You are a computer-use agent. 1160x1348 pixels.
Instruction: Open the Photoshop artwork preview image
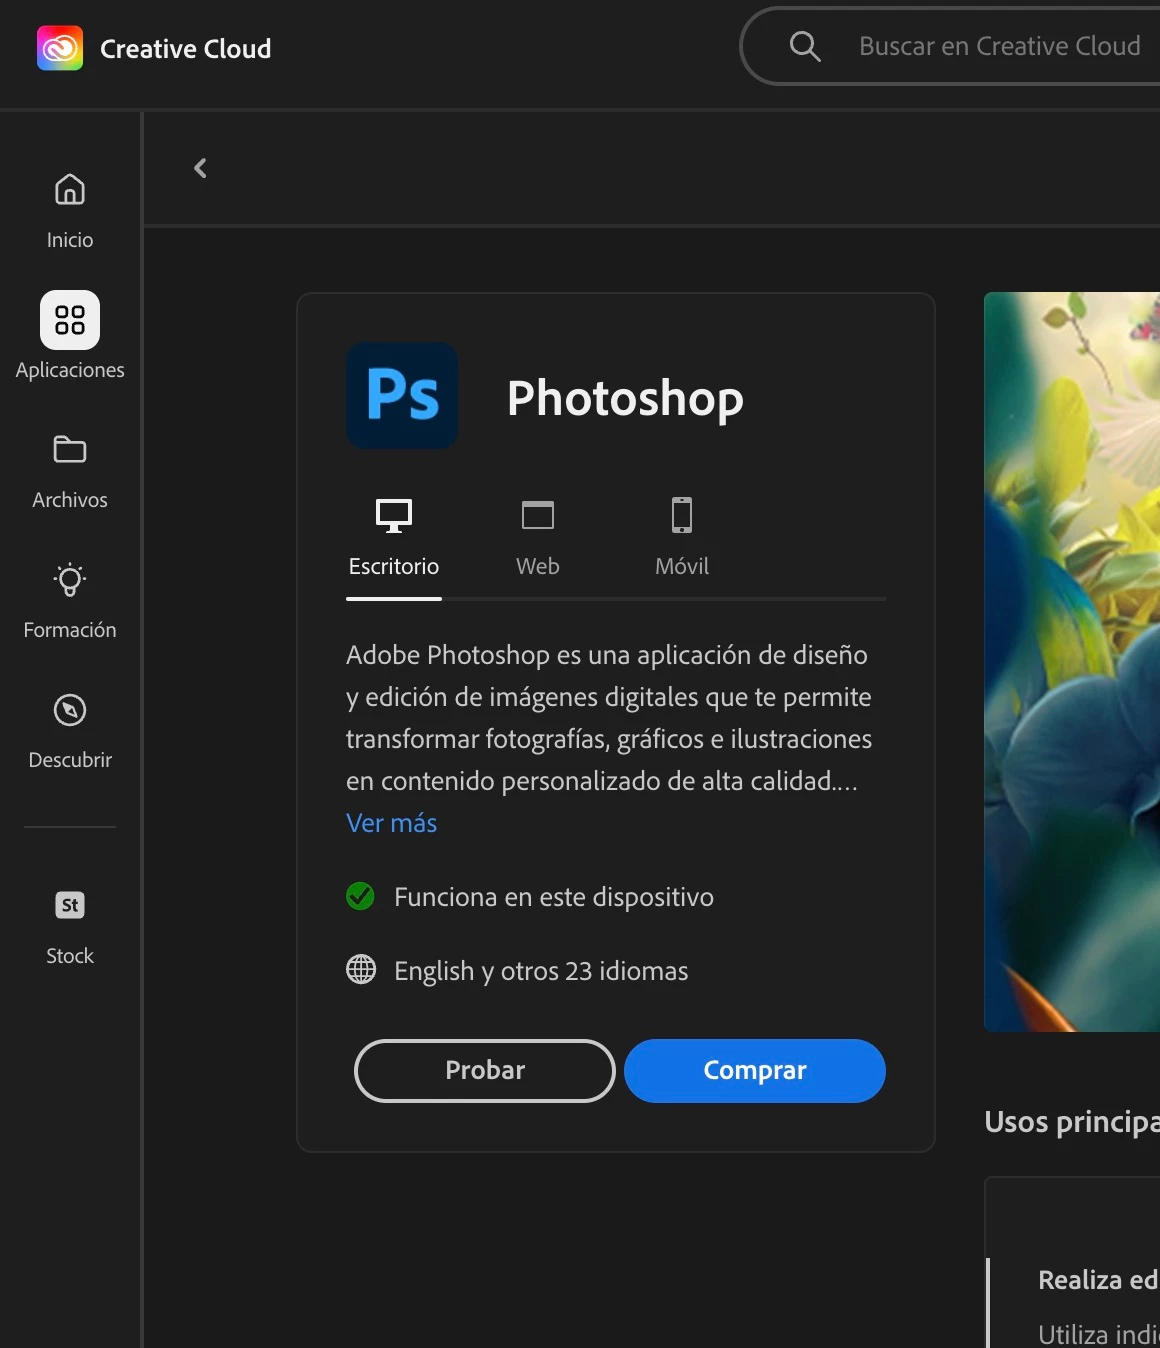coord(1072,661)
